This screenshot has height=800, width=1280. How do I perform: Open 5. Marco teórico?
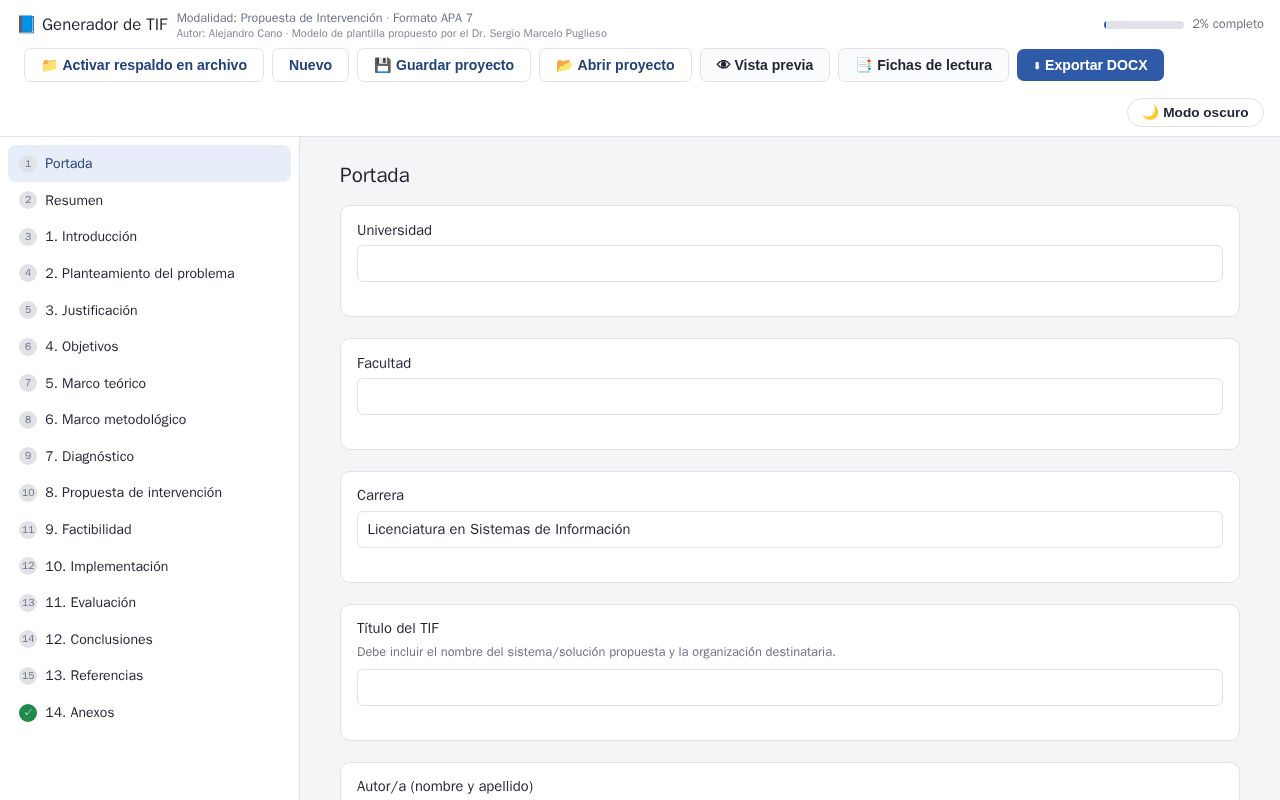pos(149,383)
